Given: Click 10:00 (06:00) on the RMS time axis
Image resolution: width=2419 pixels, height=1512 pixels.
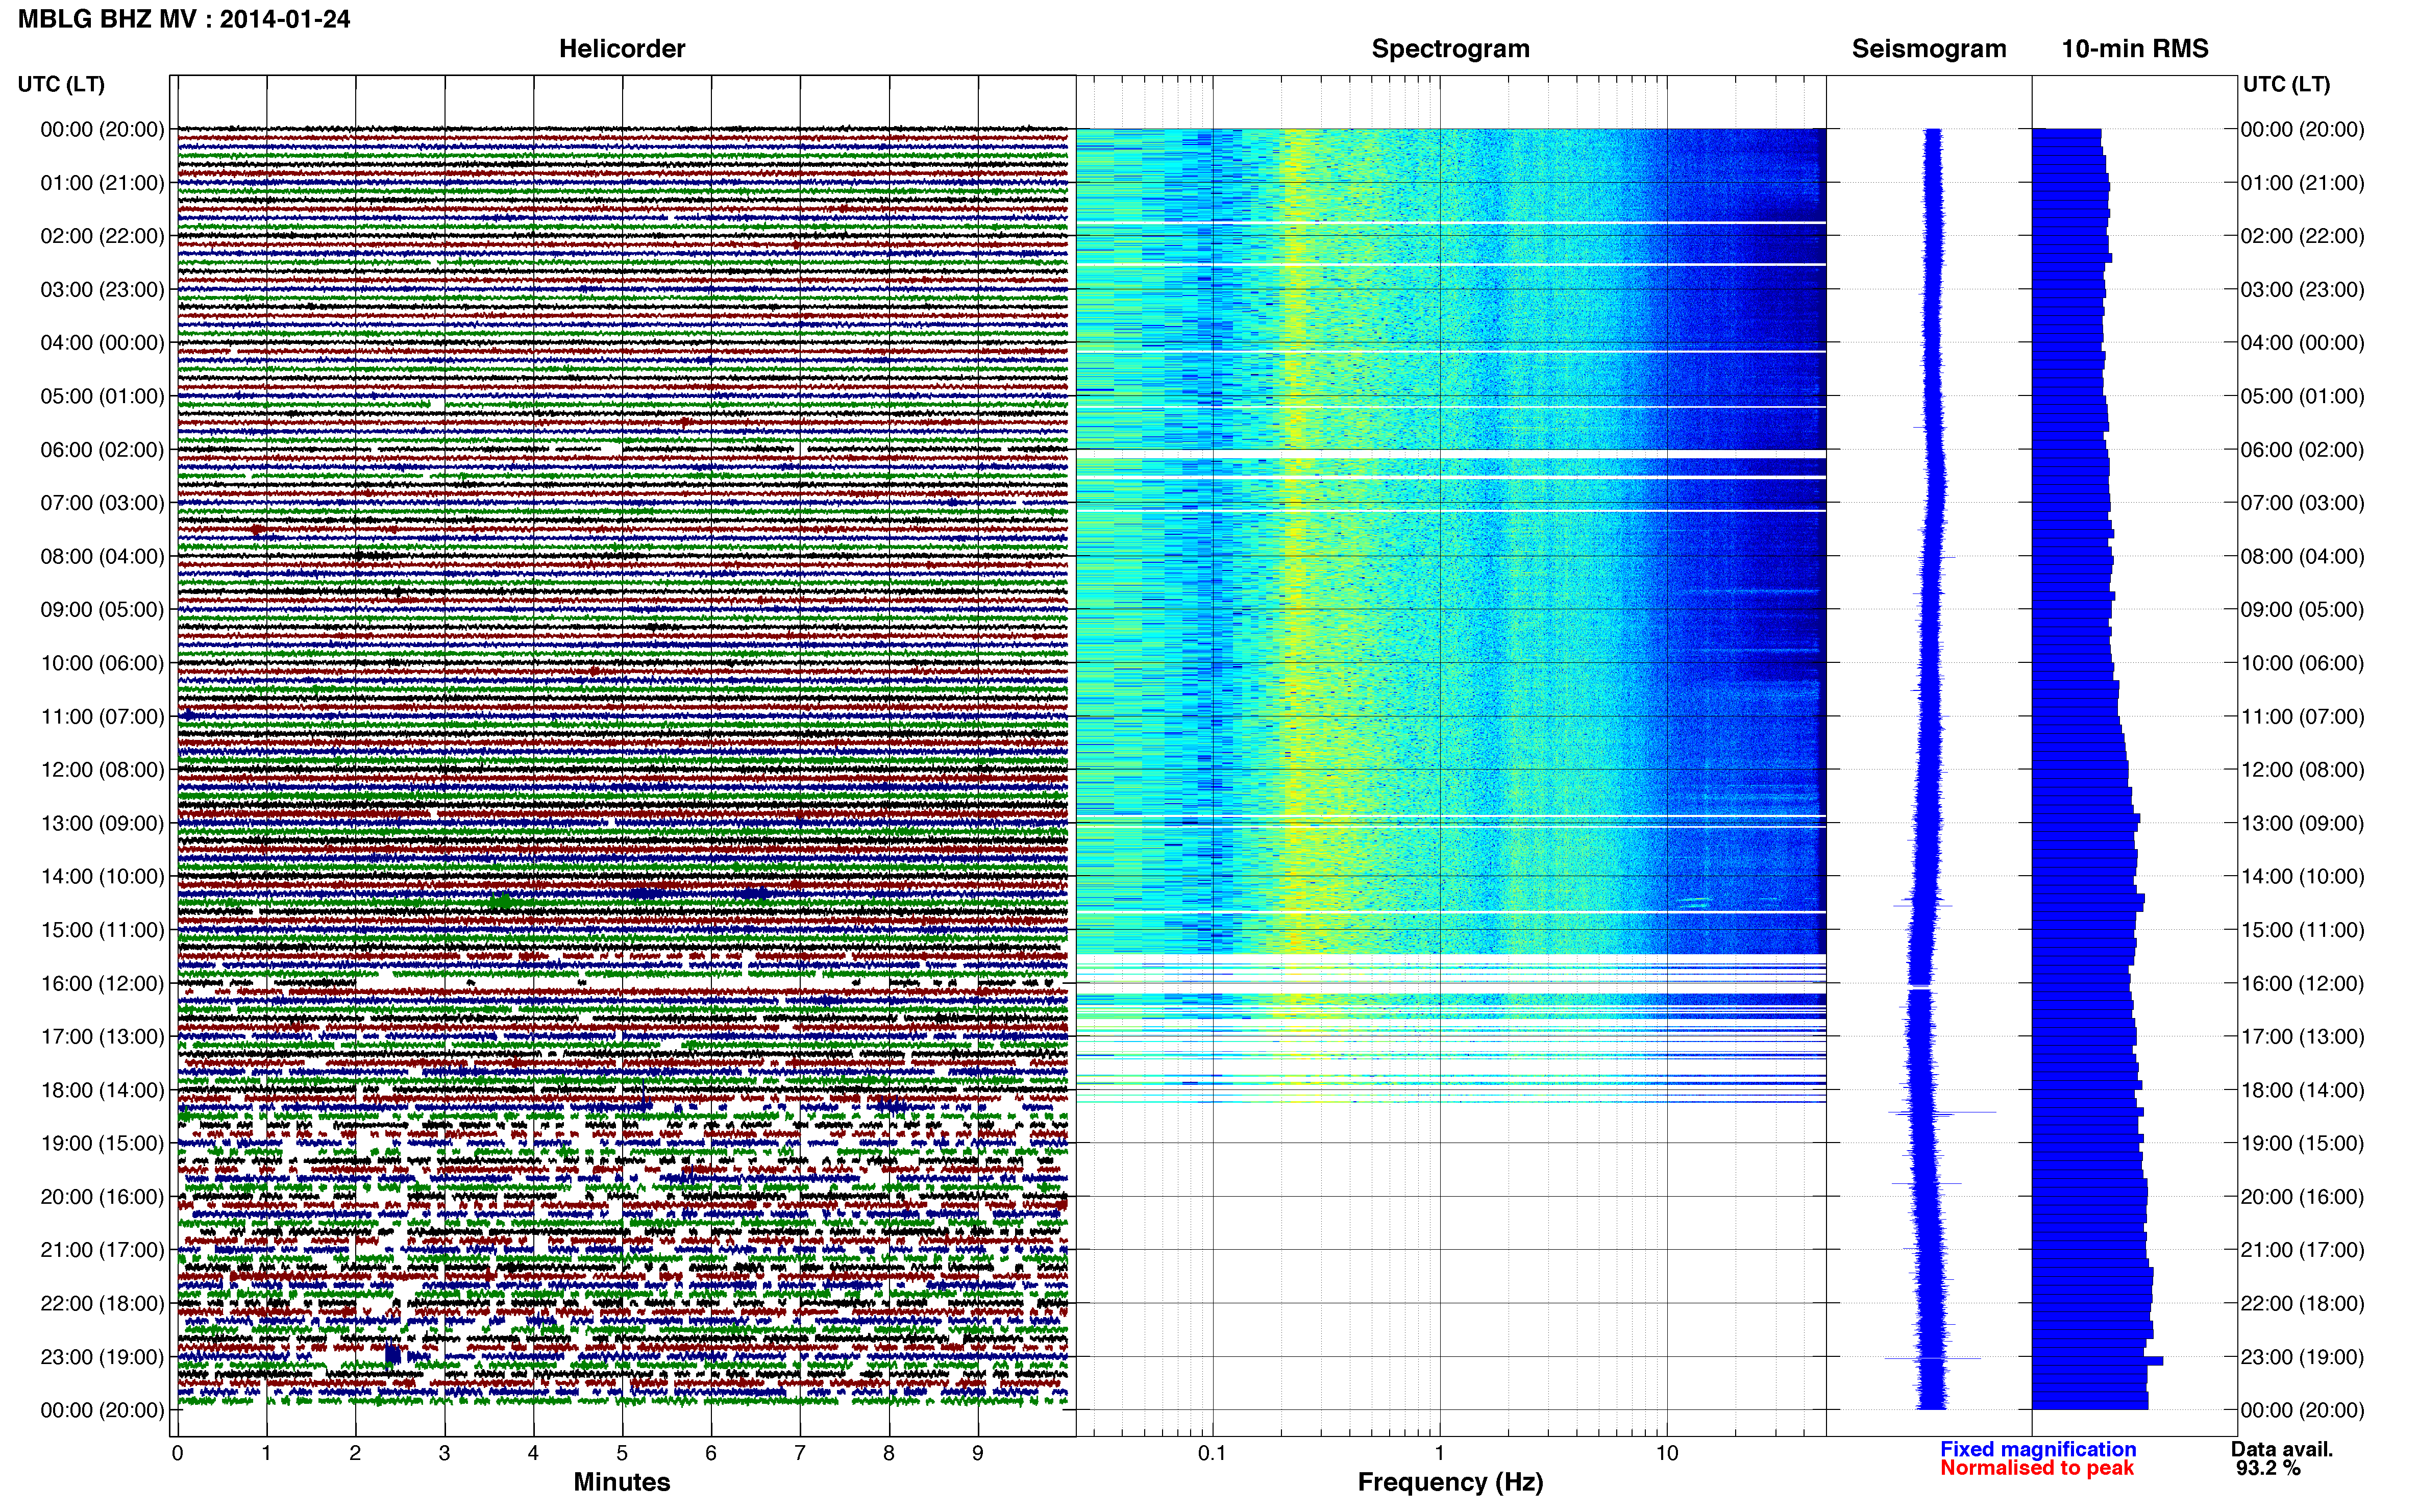Looking at the screenshot, I should [x=2302, y=663].
